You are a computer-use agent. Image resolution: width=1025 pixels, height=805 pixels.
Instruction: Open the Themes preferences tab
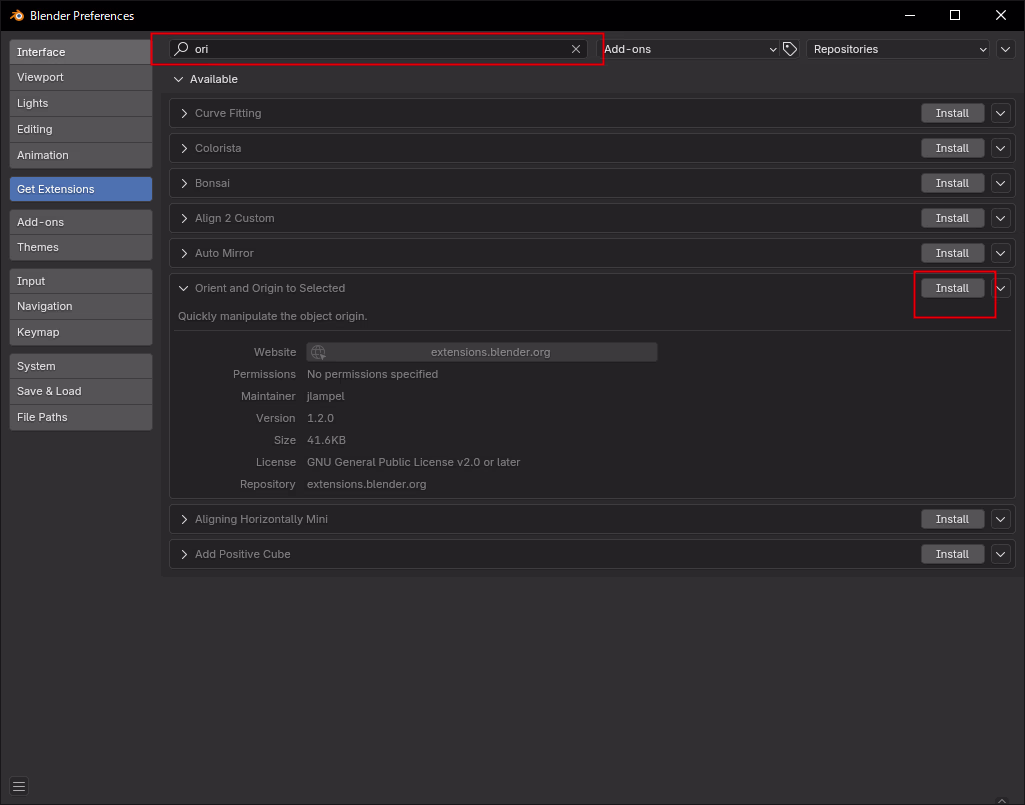coord(81,247)
